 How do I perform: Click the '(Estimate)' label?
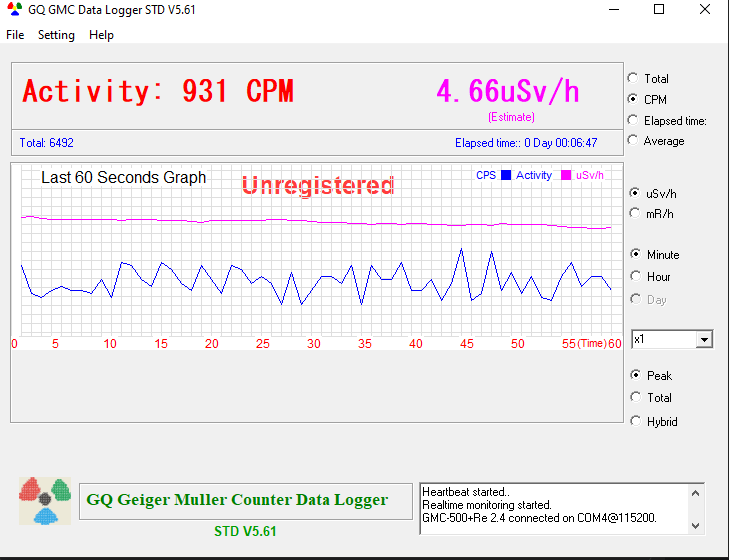coord(511,117)
